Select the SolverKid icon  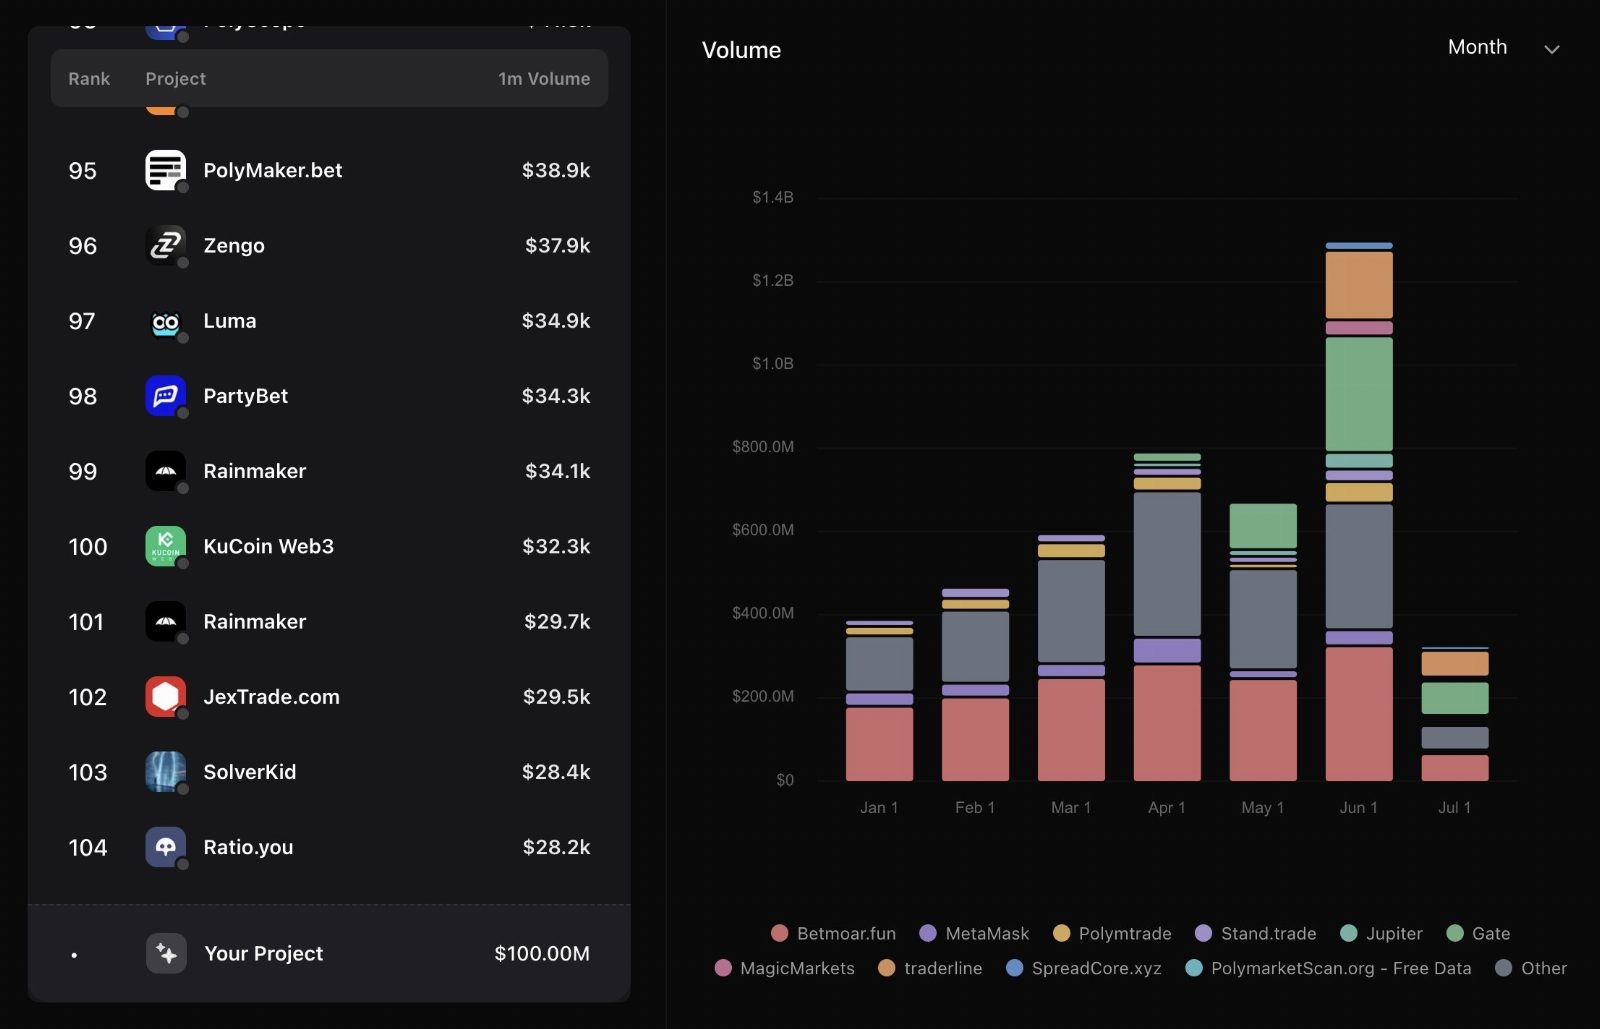coord(165,772)
